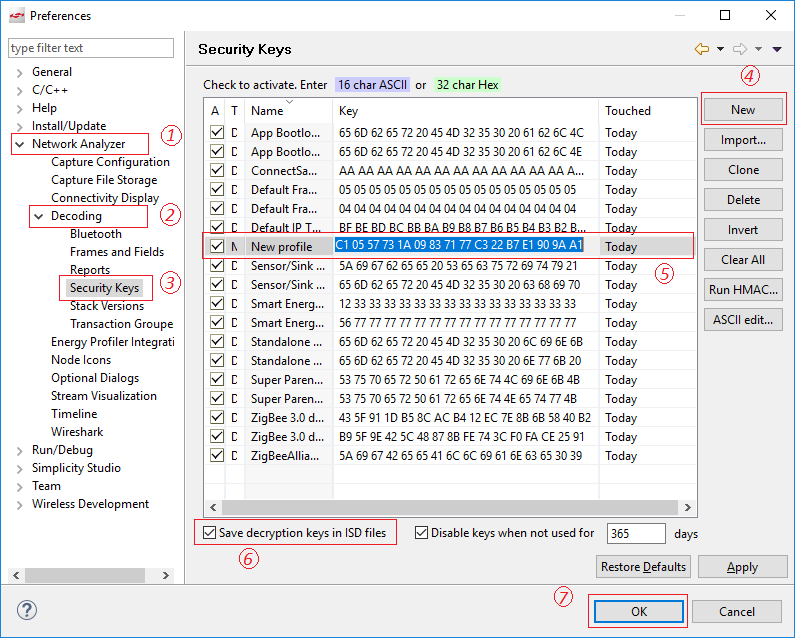
Task: Select key starting BF BE BD BC
Action: coord(462,227)
